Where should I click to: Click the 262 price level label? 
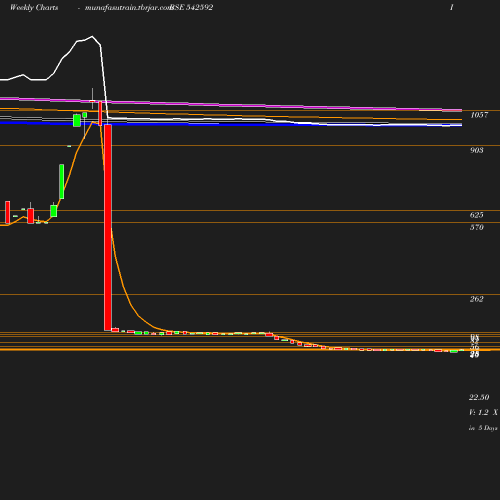click(x=477, y=299)
